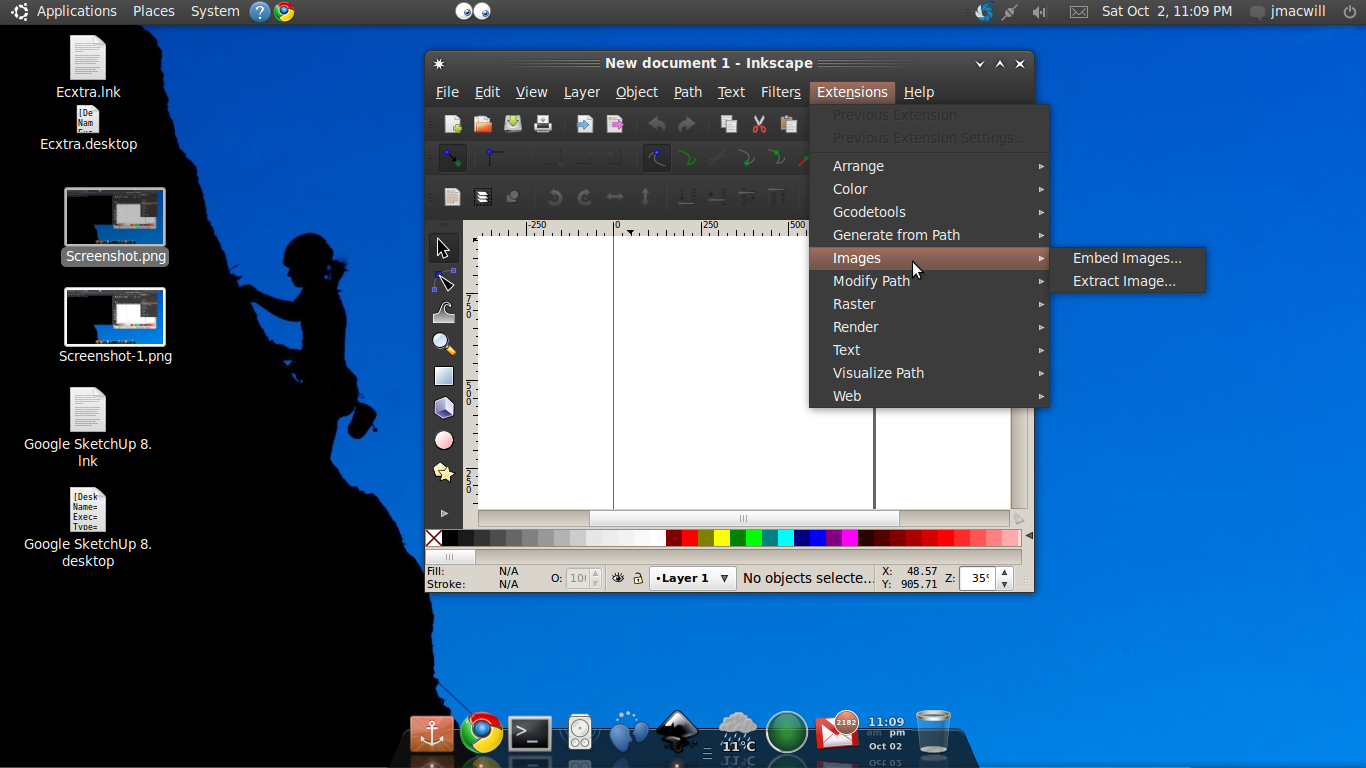Image resolution: width=1366 pixels, height=768 pixels.
Task: Expand the Raster submenu
Action: tap(929, 304)
